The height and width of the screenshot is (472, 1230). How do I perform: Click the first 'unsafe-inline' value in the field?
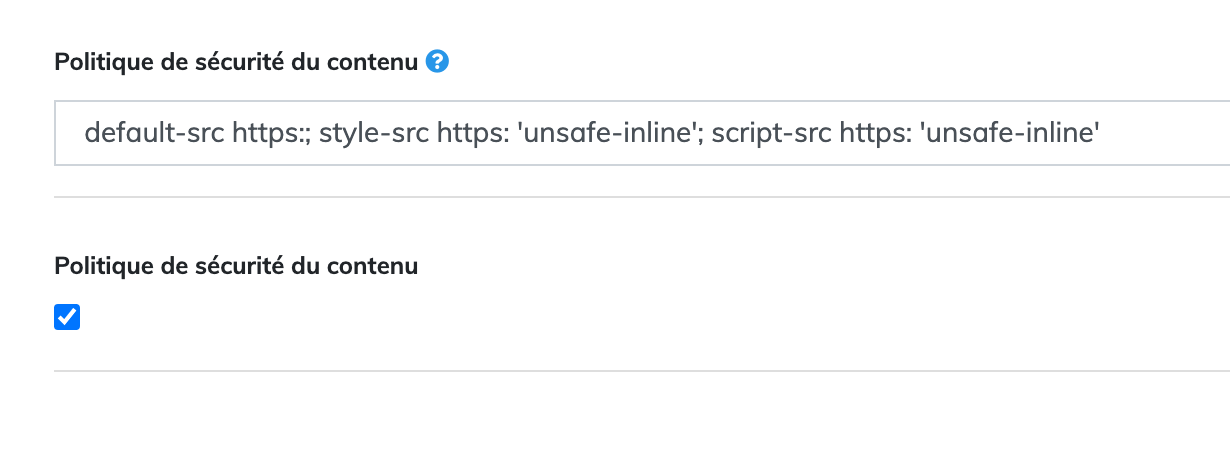[600, 132]
